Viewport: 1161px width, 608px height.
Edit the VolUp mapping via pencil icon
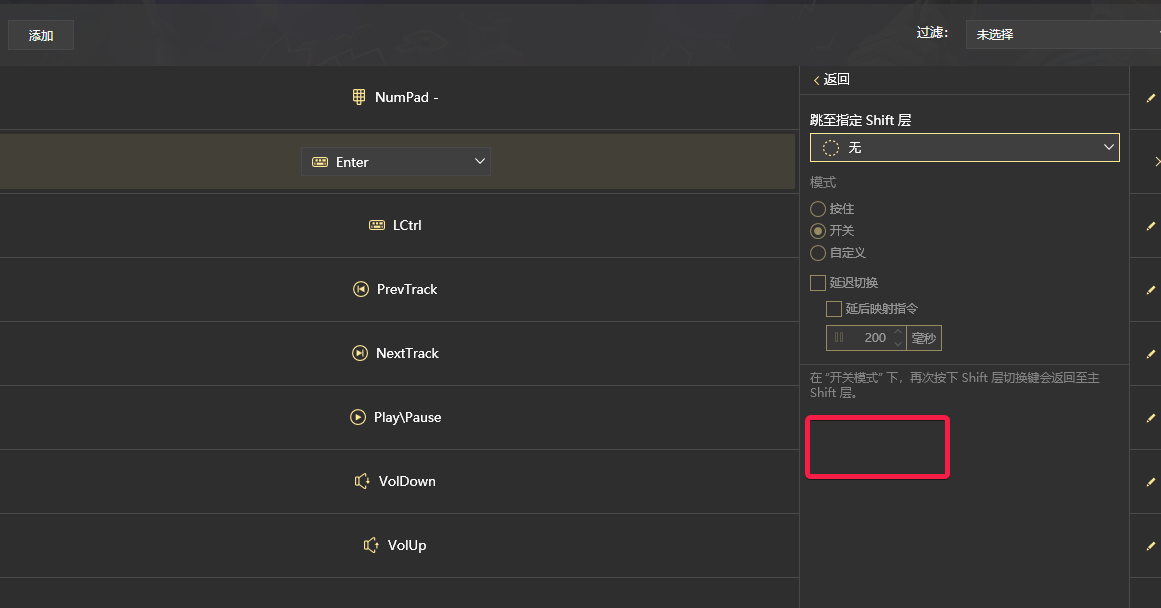[x=1151, y=546]
